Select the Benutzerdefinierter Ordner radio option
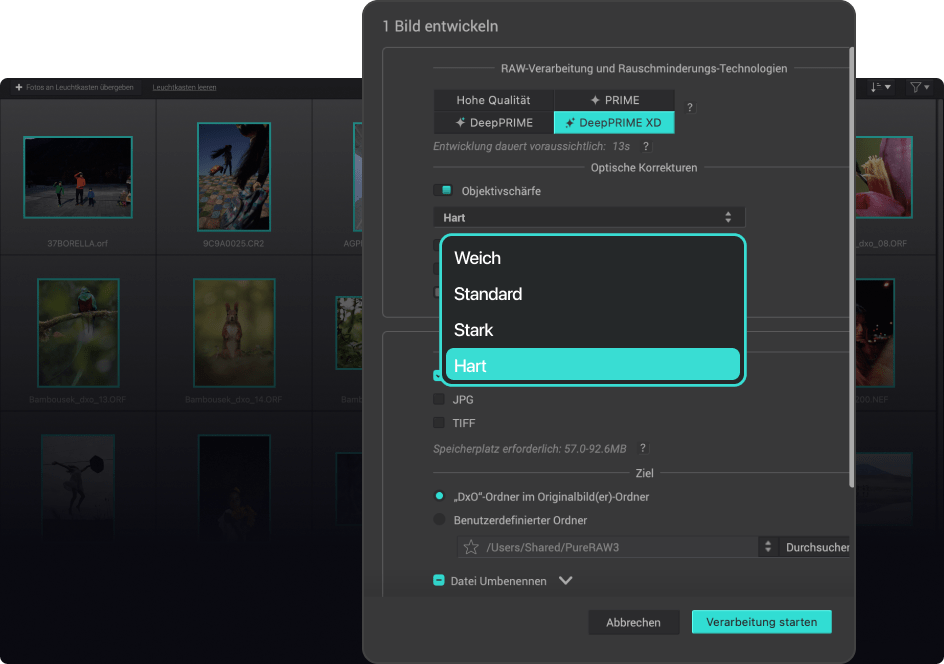Image resolution: width=944 pixels, height=664 pixels. pyautogui.click(x=439, y=520)
